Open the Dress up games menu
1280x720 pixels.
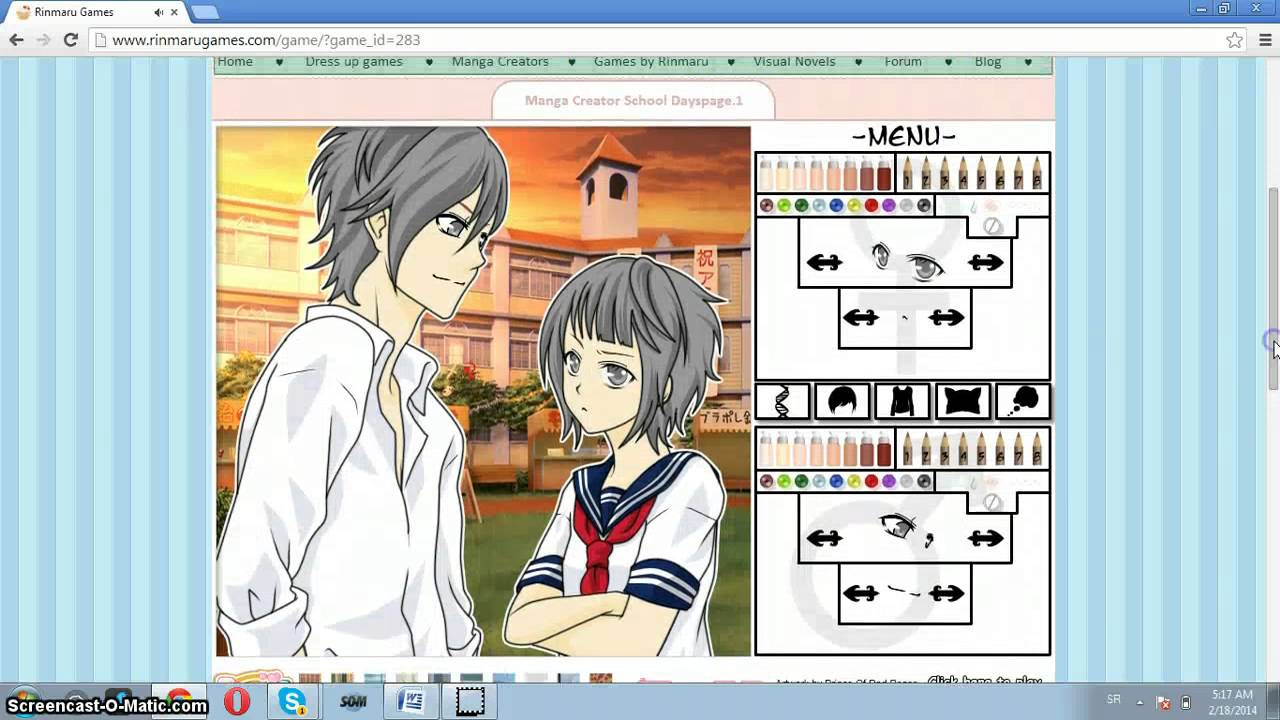354,62
